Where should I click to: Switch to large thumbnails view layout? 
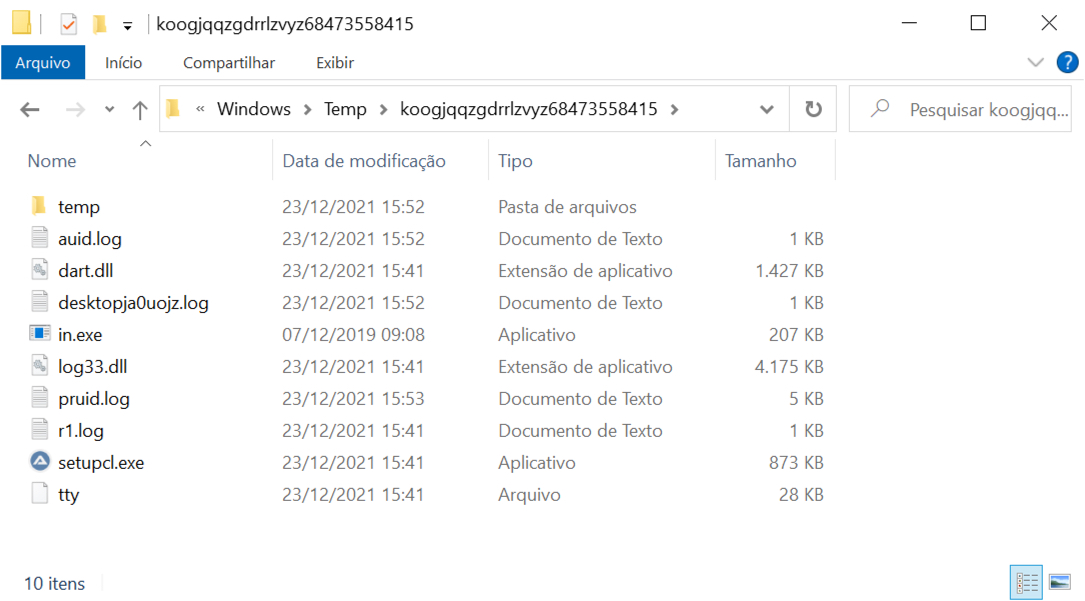point(1059,582)
